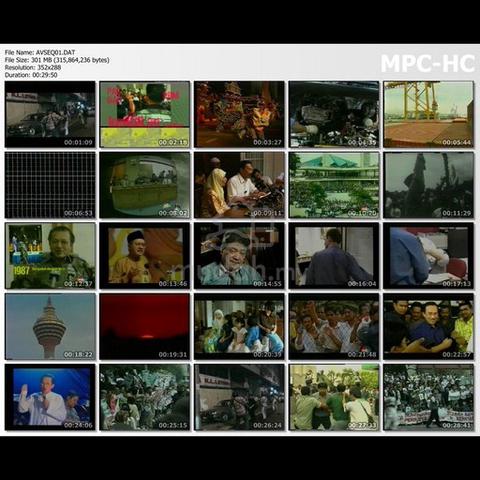Open the street scuffle frame at 00:27:33
480x480 pixels.
pos(334,397)
